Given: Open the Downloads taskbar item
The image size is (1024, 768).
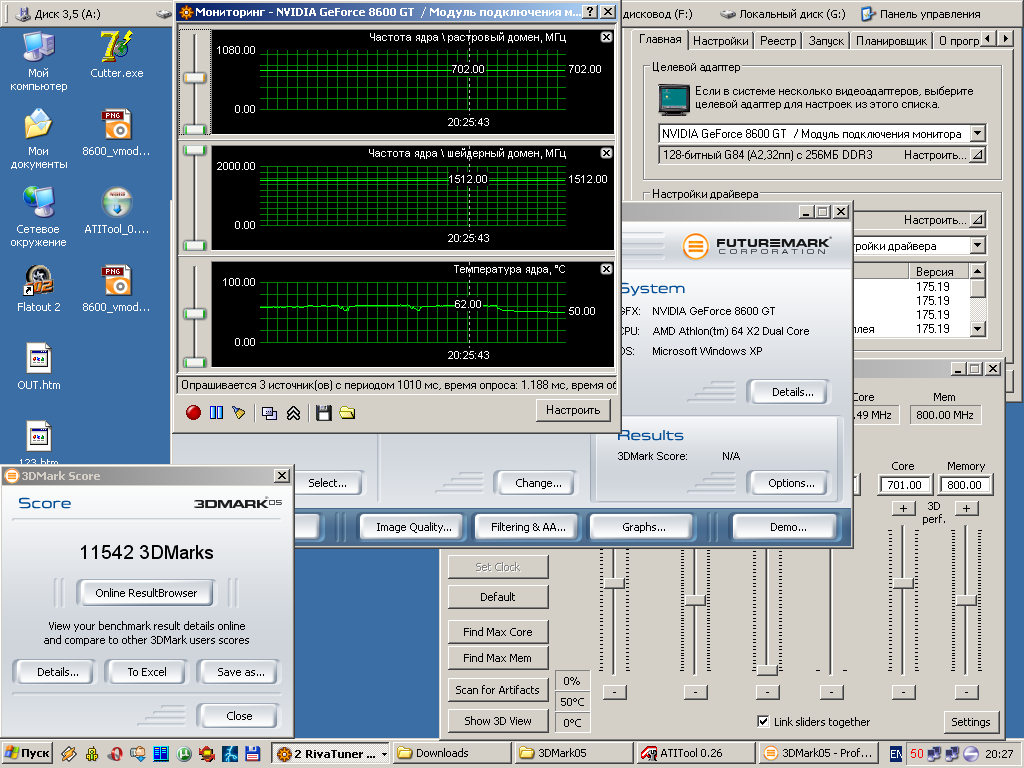Looking at the screenshot, I should pos(451,754).
